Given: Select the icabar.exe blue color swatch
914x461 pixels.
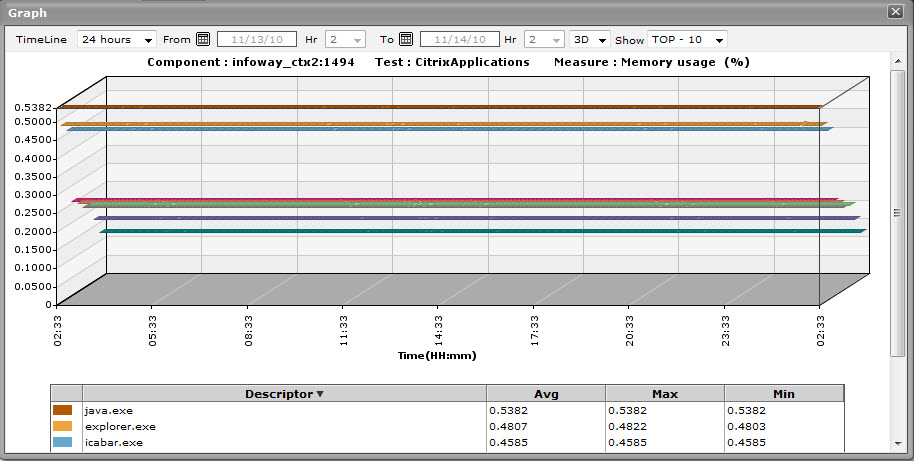Looking at the screenshot, I should pyautogui.click(x=62, y=442).
